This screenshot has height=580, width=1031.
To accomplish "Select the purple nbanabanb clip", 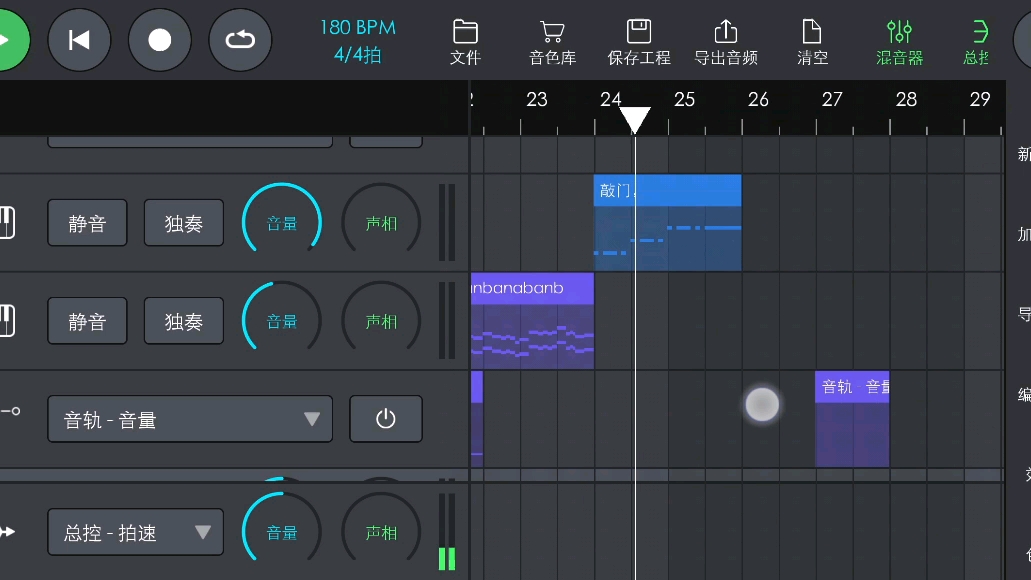I will click(533, 320).
